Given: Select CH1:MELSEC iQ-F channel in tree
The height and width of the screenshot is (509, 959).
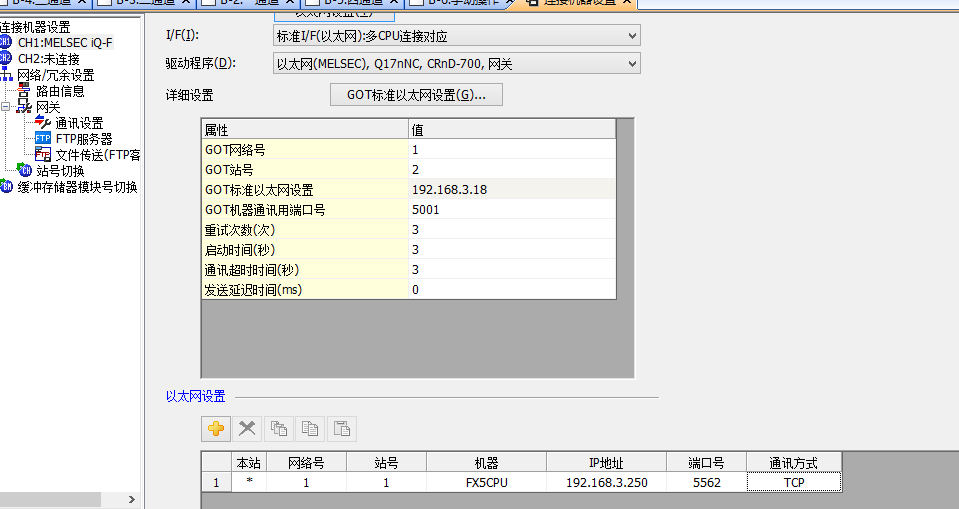Looking at the screenshot, I should (x=65, y=43).
